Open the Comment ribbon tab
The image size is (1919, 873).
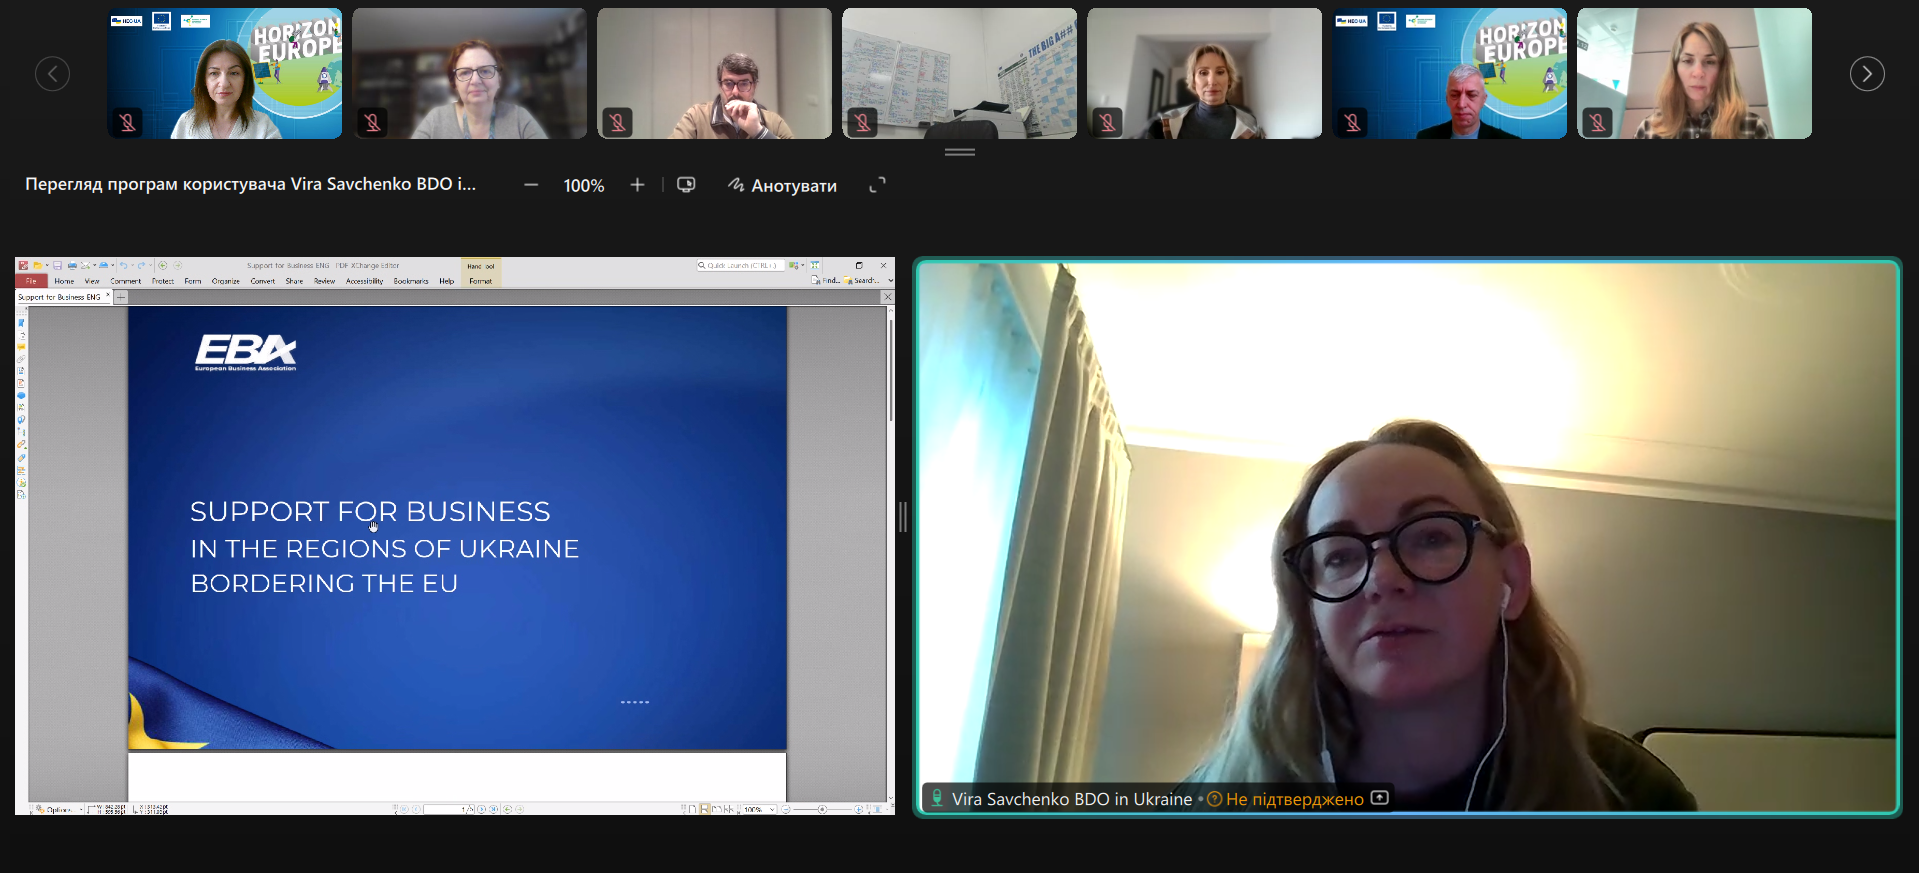click(126, 281)
